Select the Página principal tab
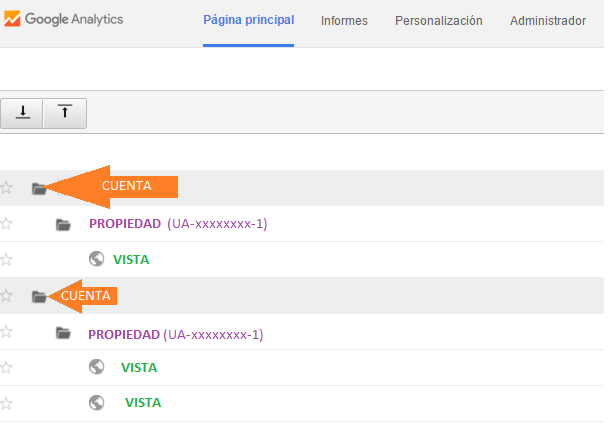Viewport: 614px width, 425px height. (248, 21)
